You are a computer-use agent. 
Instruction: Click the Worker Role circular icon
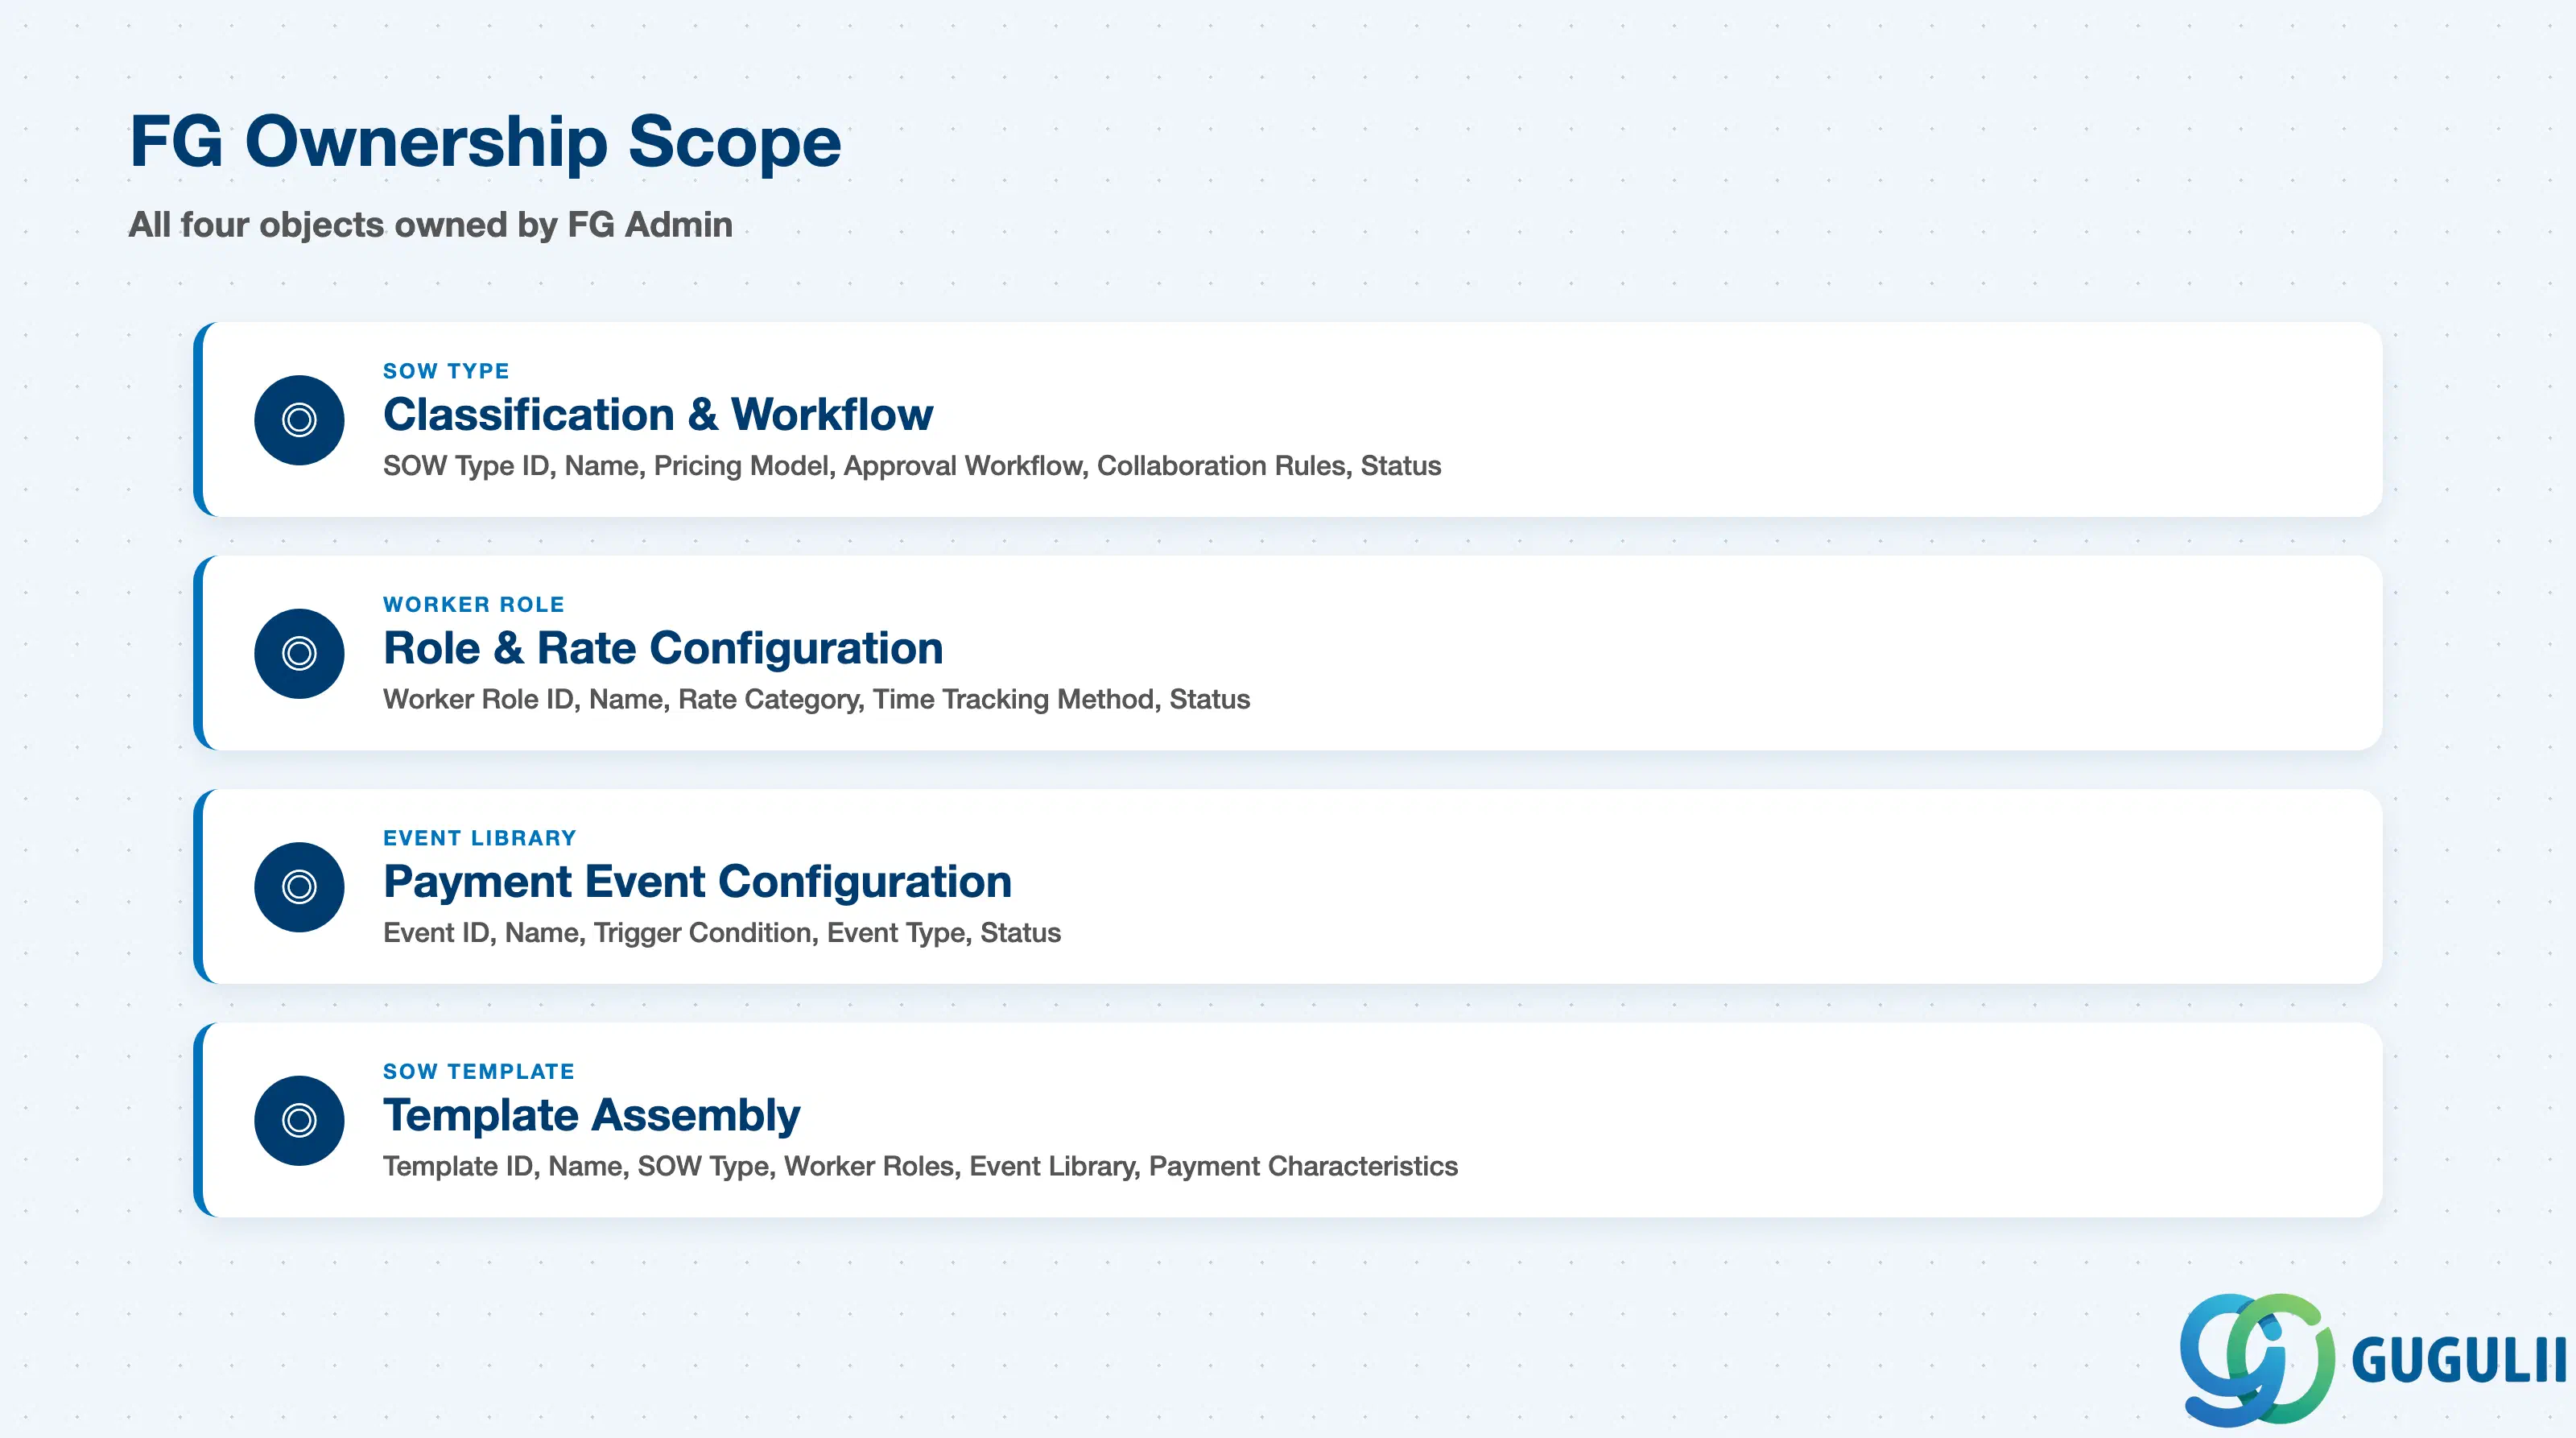299,653
